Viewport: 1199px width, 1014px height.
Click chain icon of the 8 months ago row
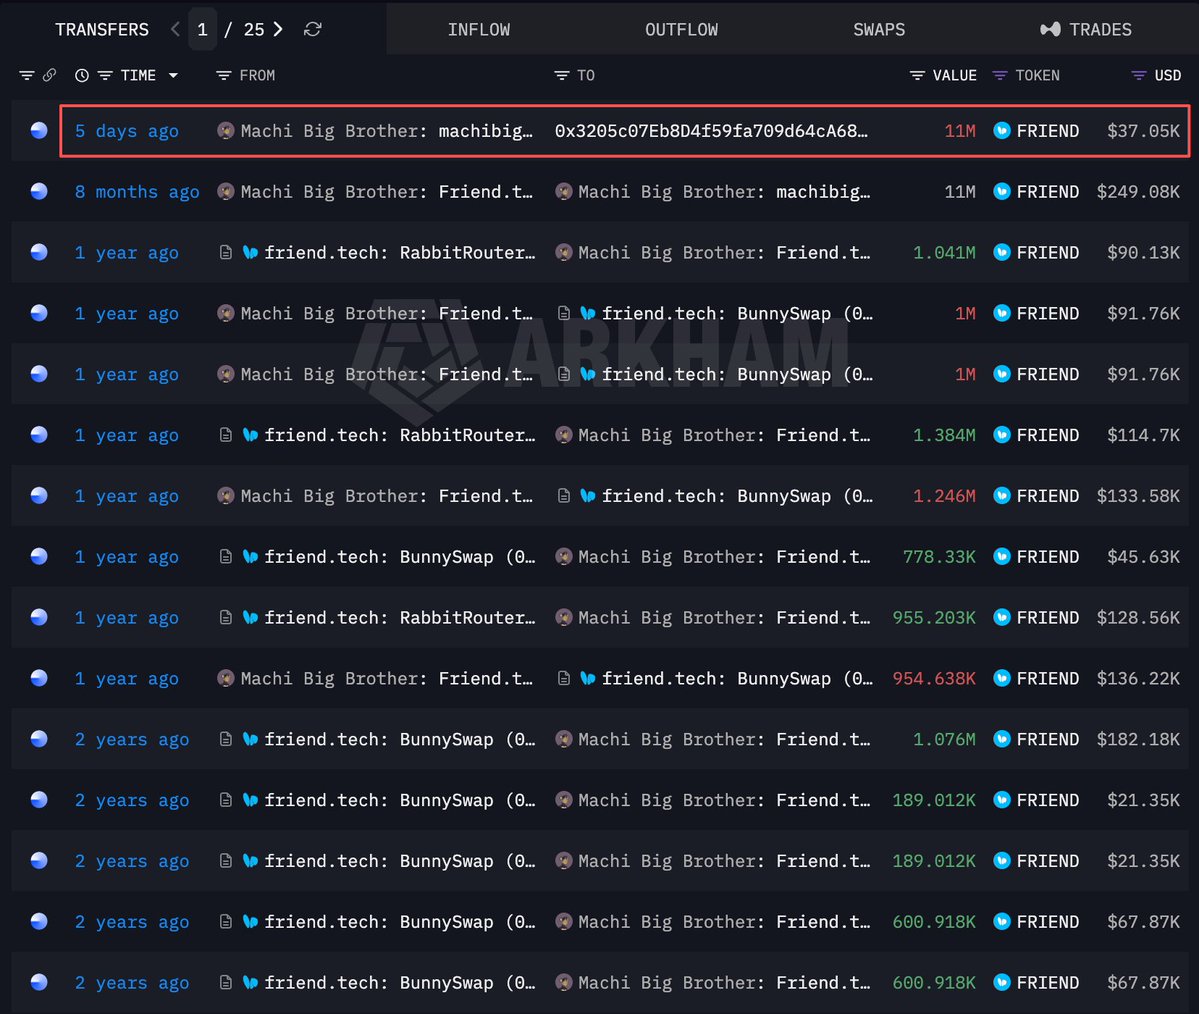[x=39, y=191]
